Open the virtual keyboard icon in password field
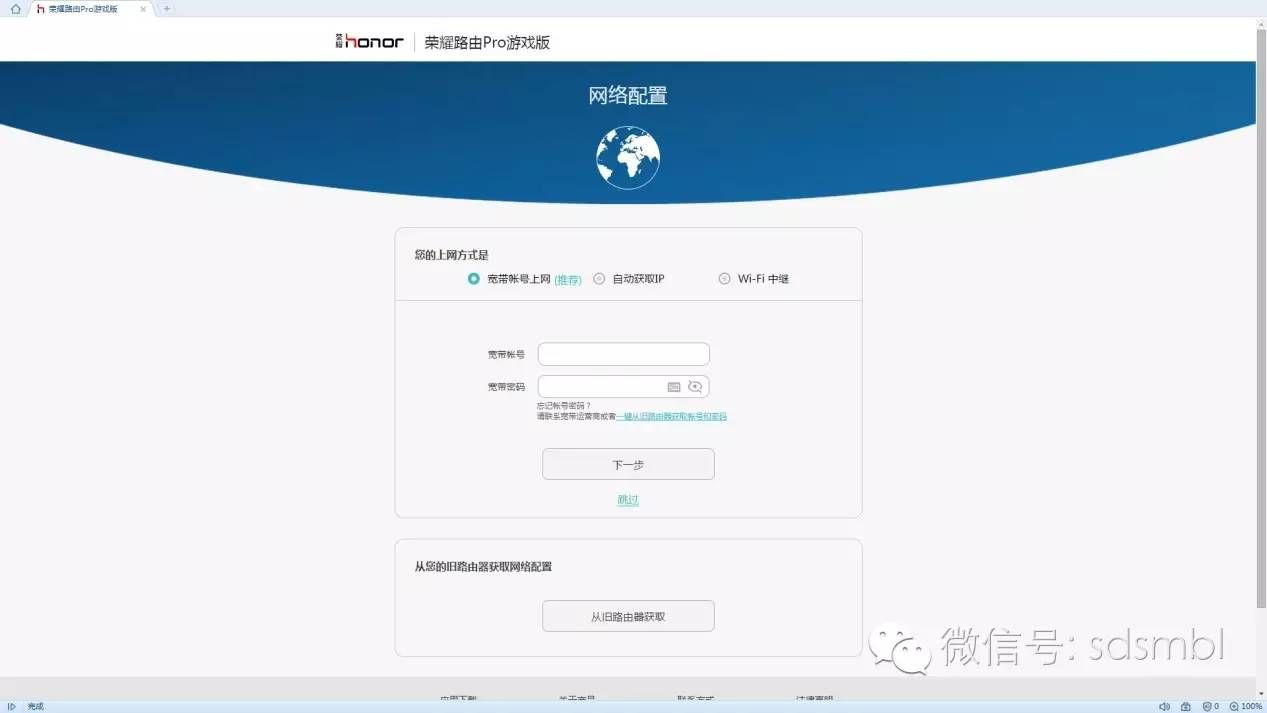This screenshot has width=1267, height=713. click(674, 387)
